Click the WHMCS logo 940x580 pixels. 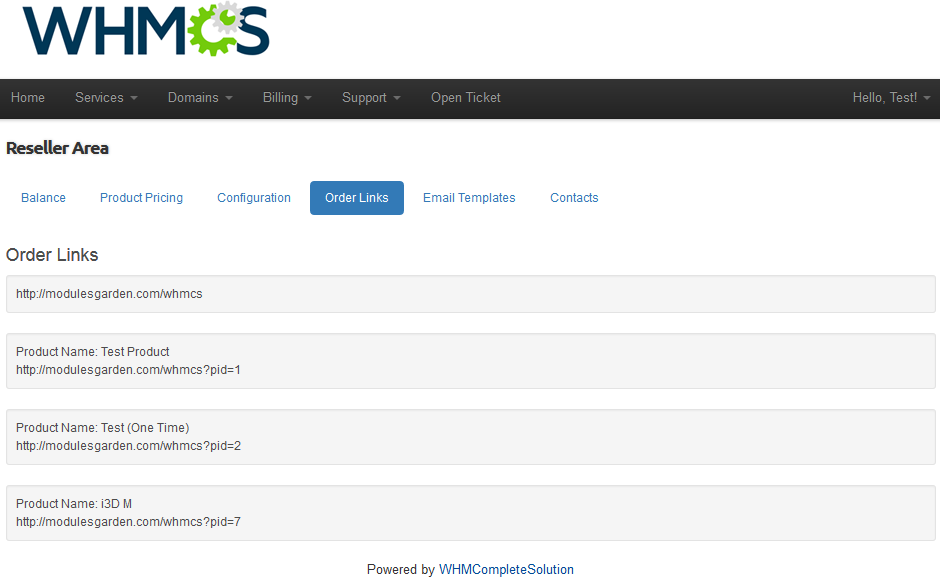pyautogui.click(x=146, y=29)
